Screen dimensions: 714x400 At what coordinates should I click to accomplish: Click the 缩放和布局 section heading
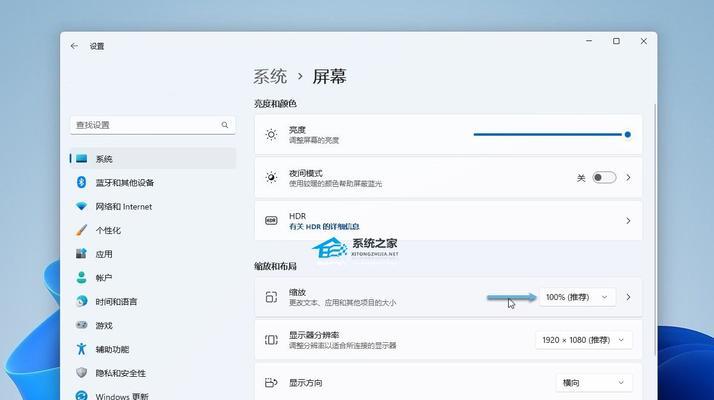(275, 266)
